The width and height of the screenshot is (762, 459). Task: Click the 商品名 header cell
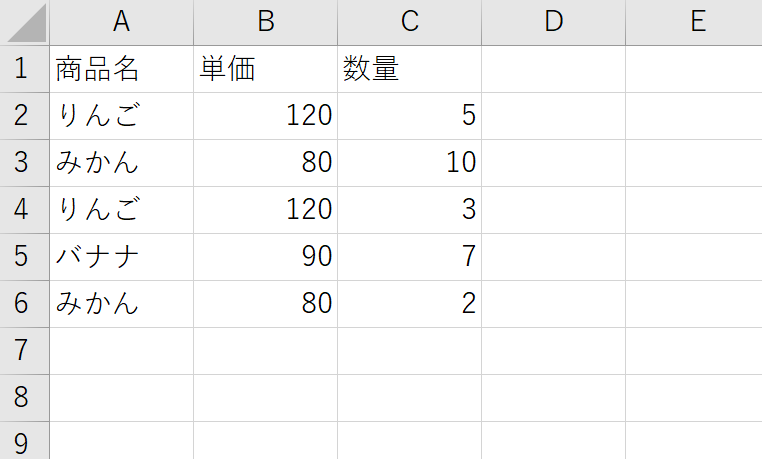(121, 69)
